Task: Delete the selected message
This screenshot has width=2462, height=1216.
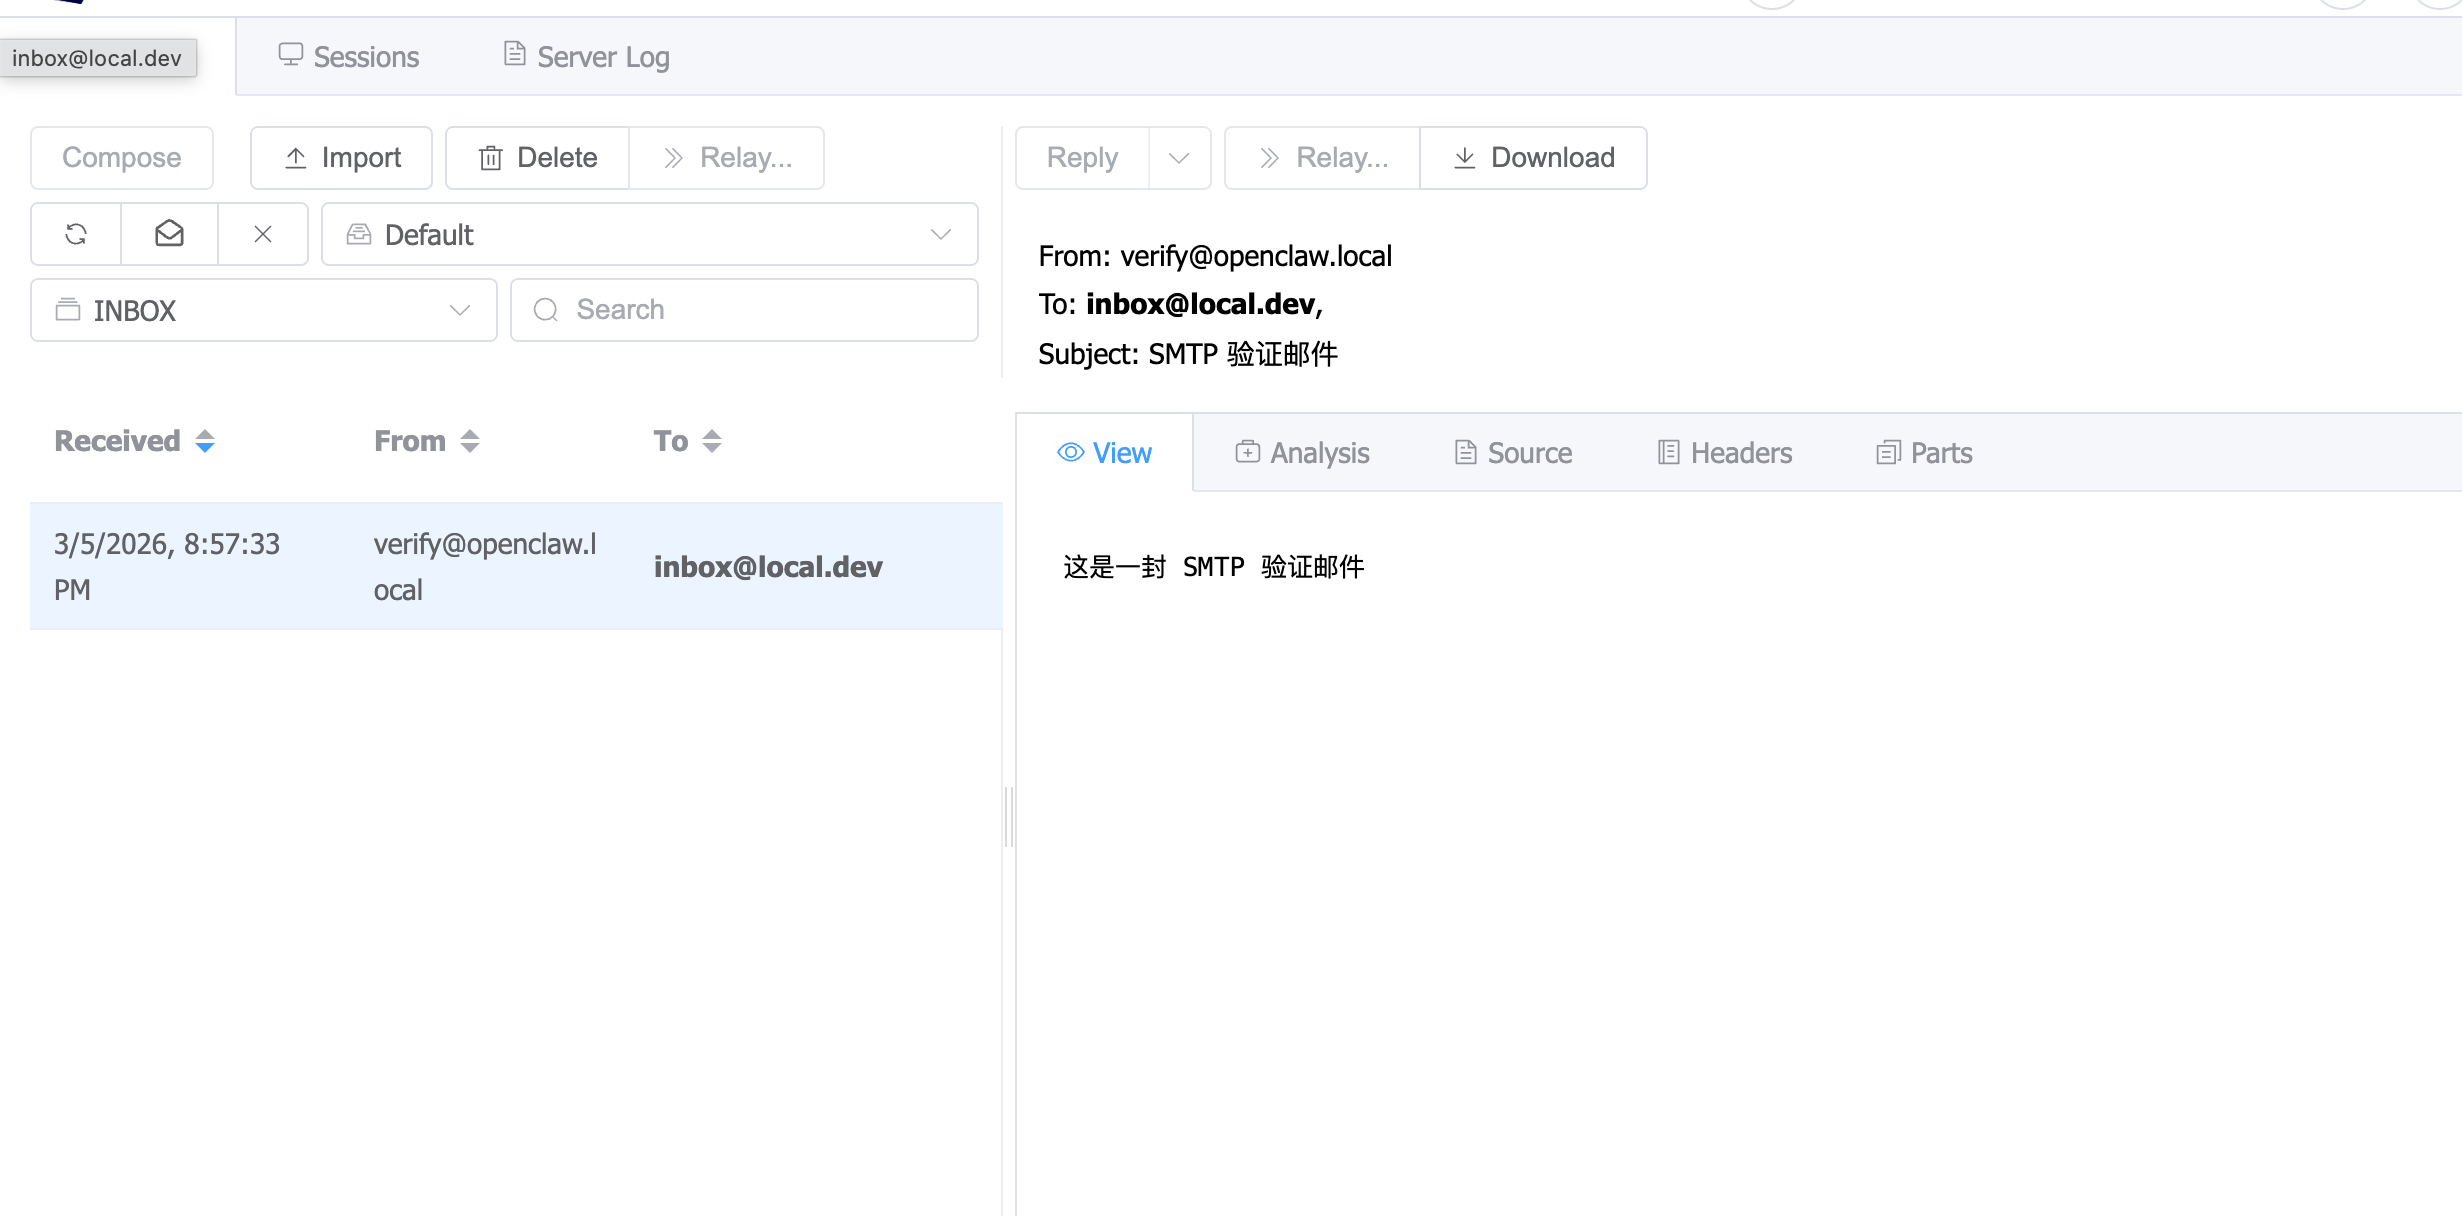Action: [x=537, y=158]
